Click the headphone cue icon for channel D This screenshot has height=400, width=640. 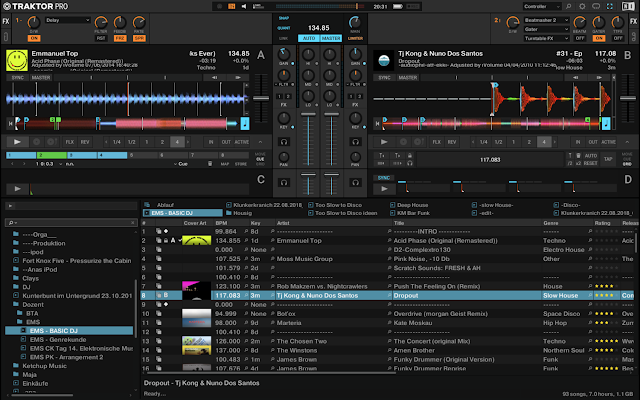(x=356, y=182)
